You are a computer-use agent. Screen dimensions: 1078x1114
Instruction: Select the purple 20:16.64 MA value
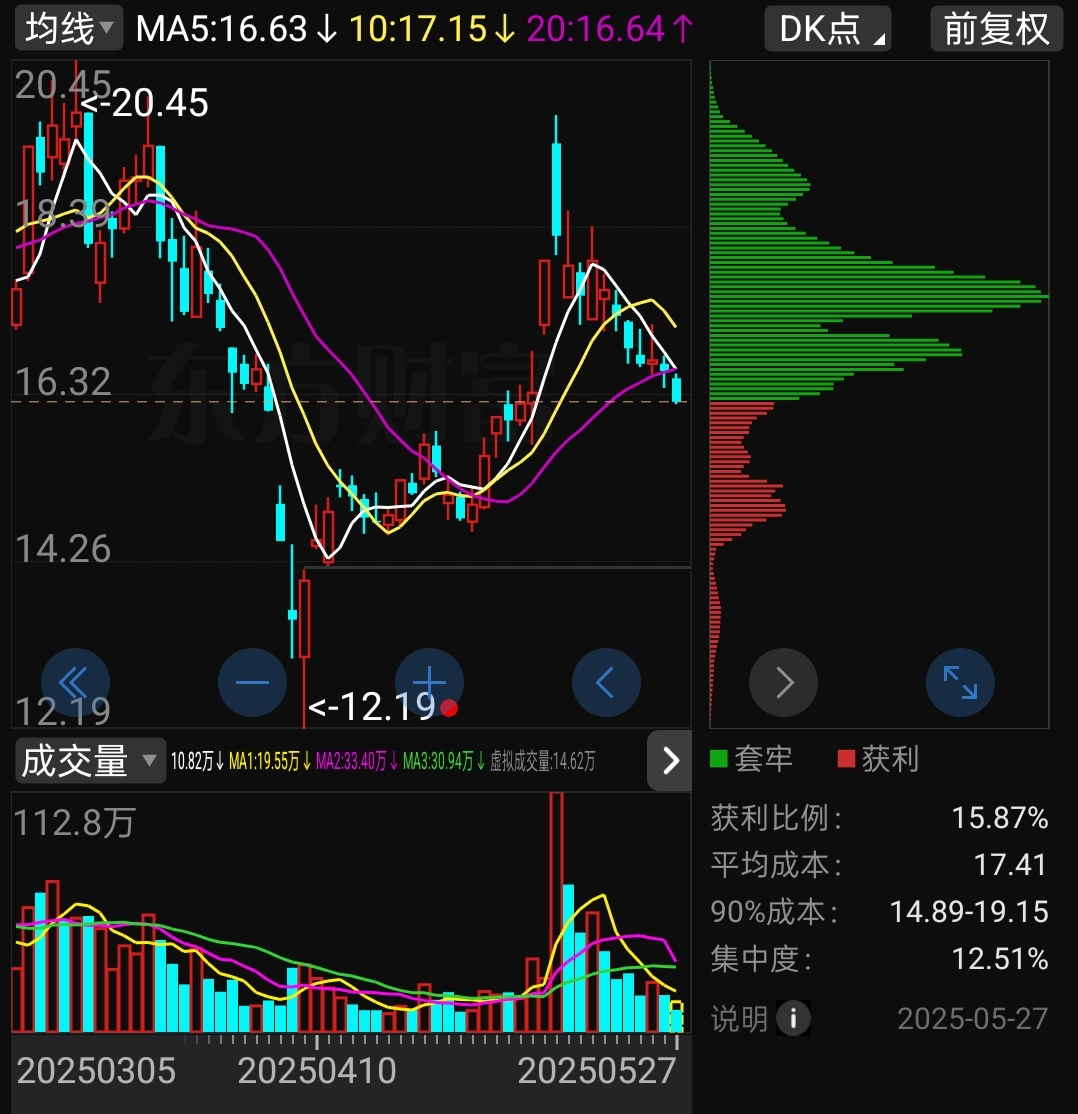610,29
